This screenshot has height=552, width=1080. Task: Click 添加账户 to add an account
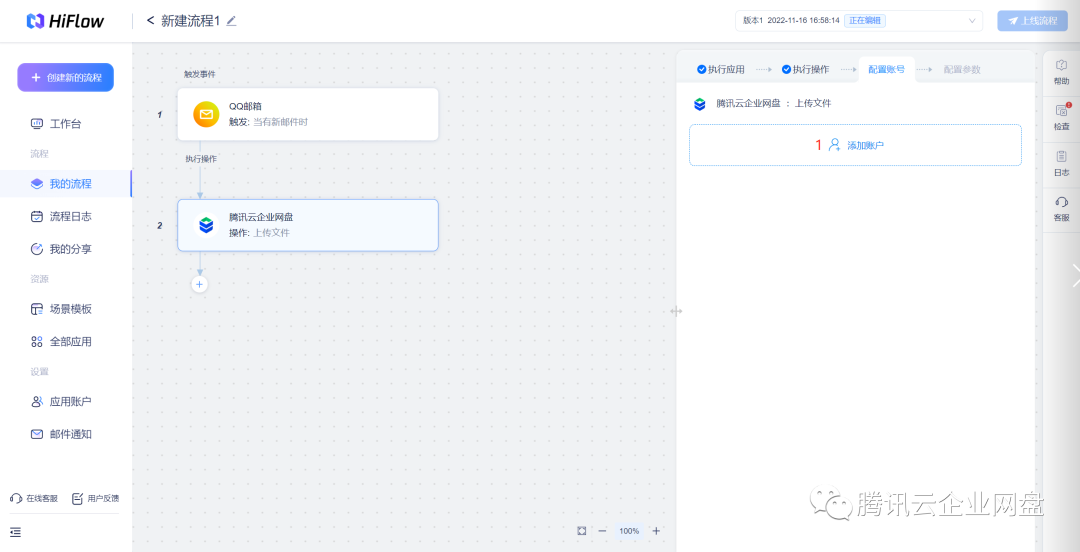855,145
